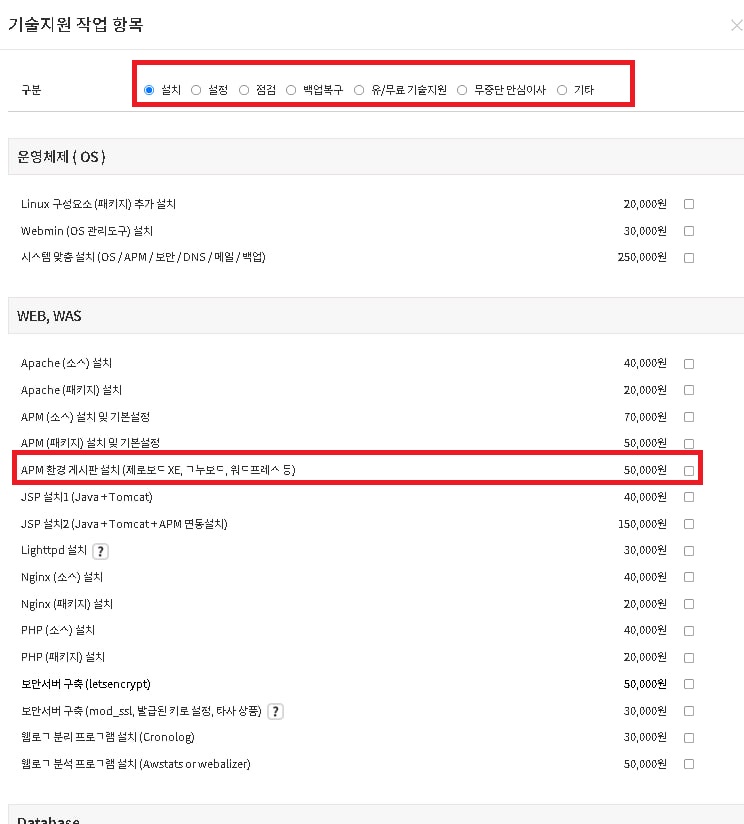Tick the Cronolog 웹로그 분리 checkbox

689,737
